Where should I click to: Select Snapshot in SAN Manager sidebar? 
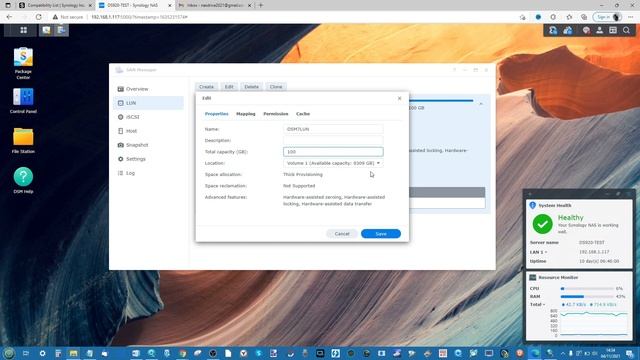(x=148, y=145)
